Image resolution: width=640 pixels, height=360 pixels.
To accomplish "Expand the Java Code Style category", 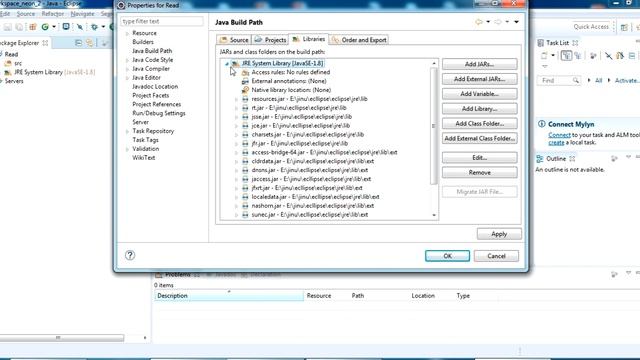I will point(127,60).
